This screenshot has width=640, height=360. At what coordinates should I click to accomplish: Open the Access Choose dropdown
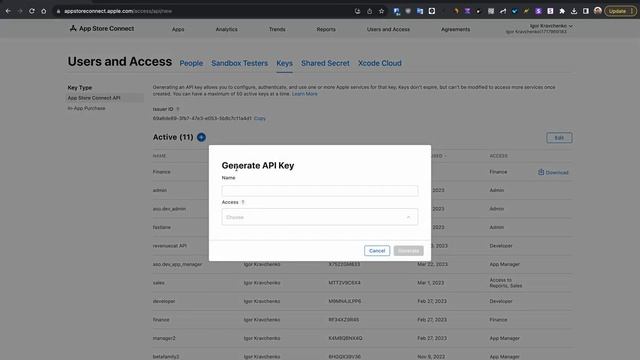[320, 217]
